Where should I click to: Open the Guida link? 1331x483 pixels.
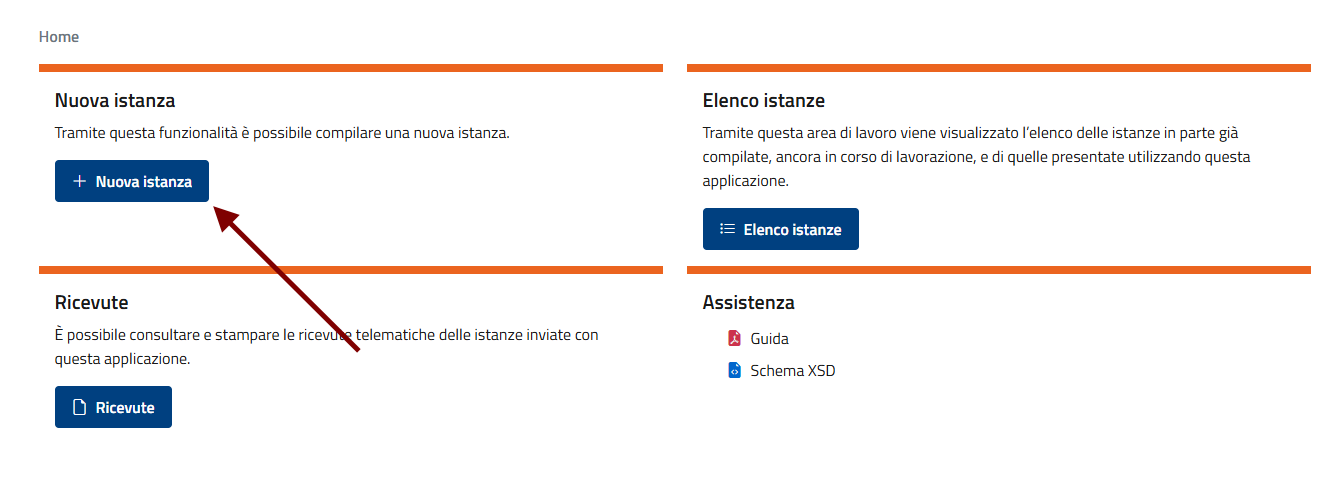769,338
